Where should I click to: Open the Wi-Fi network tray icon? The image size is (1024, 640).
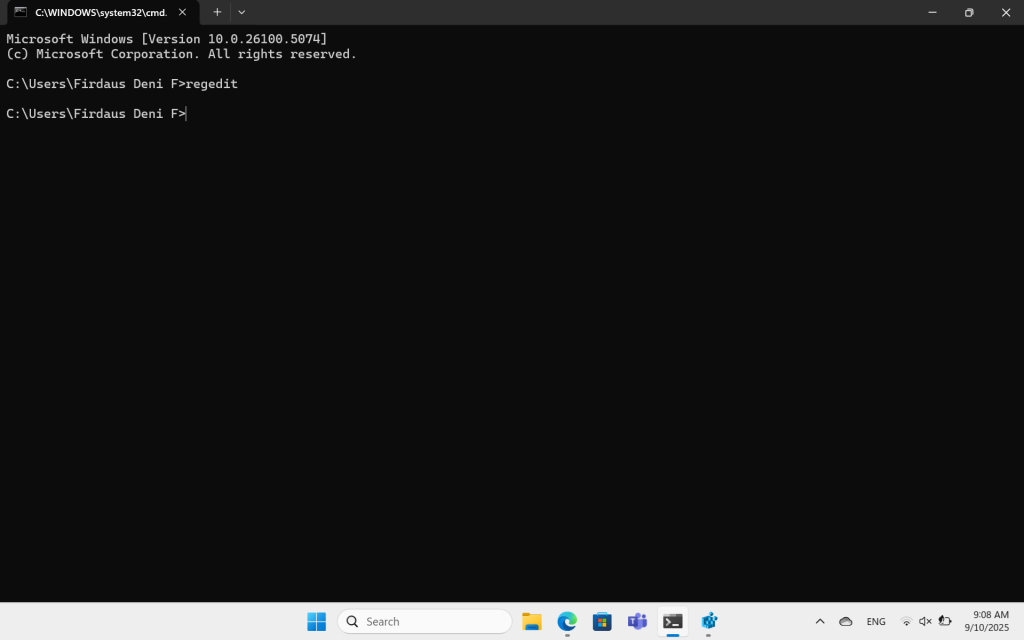906,622
